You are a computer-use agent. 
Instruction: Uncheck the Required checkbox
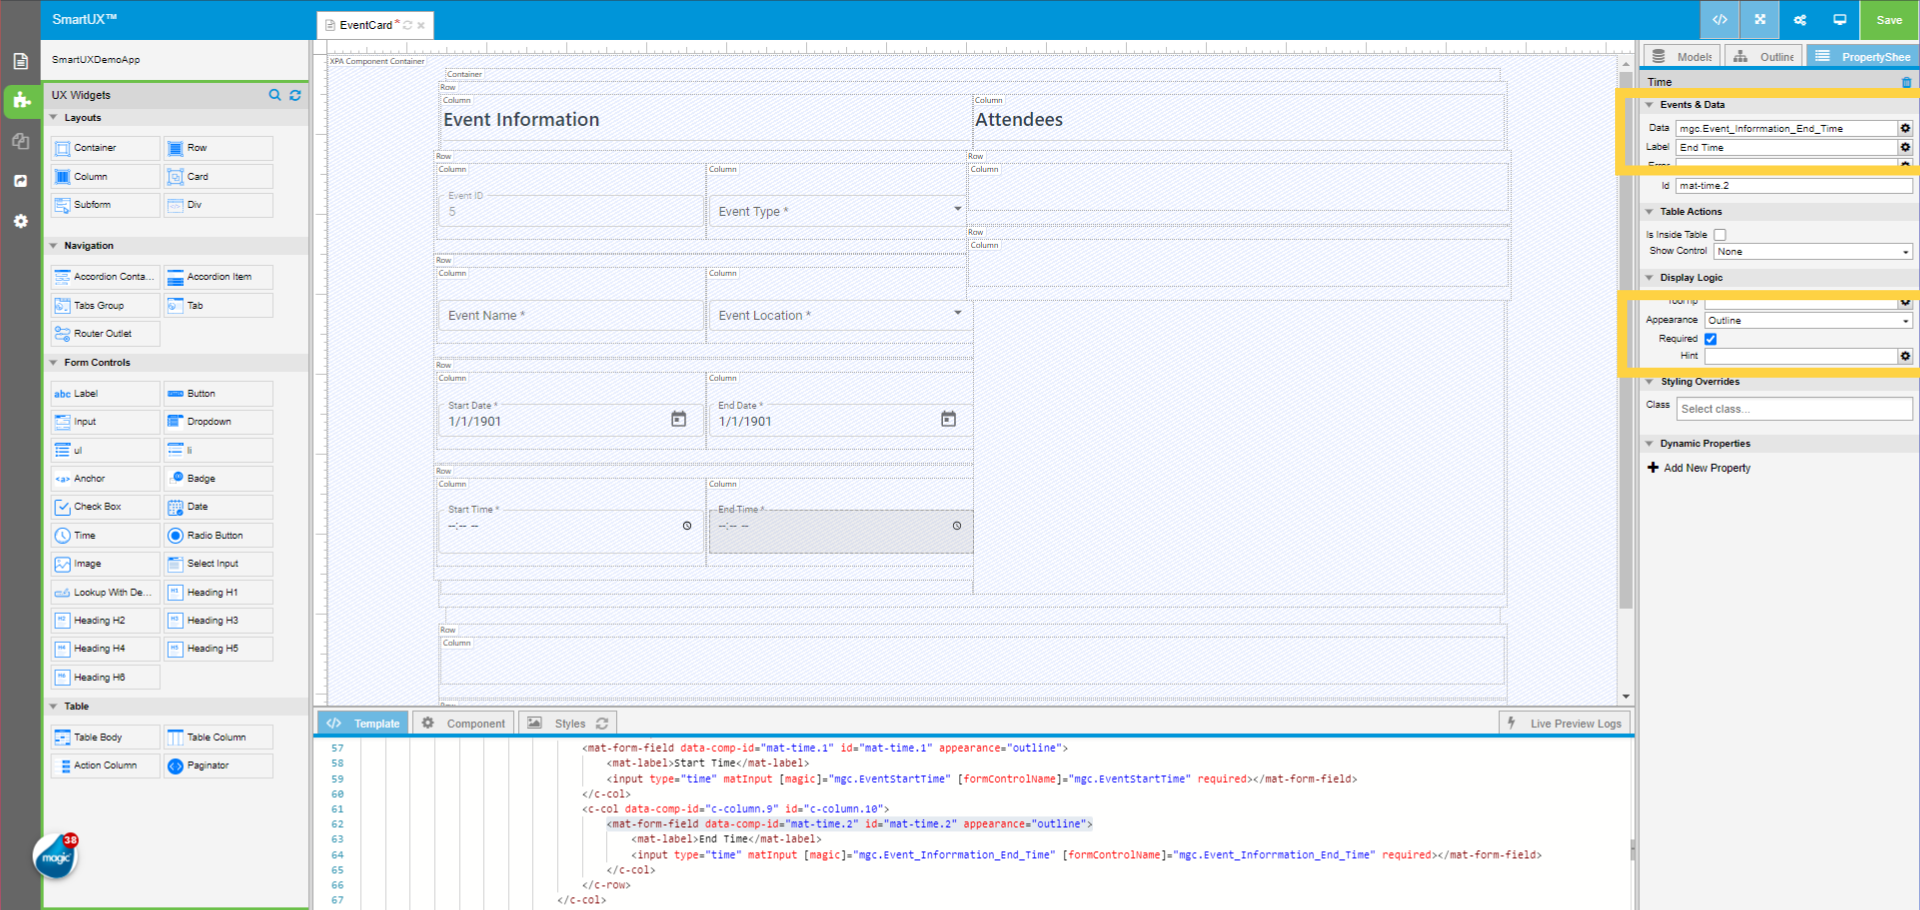(x=1711, y=339)
